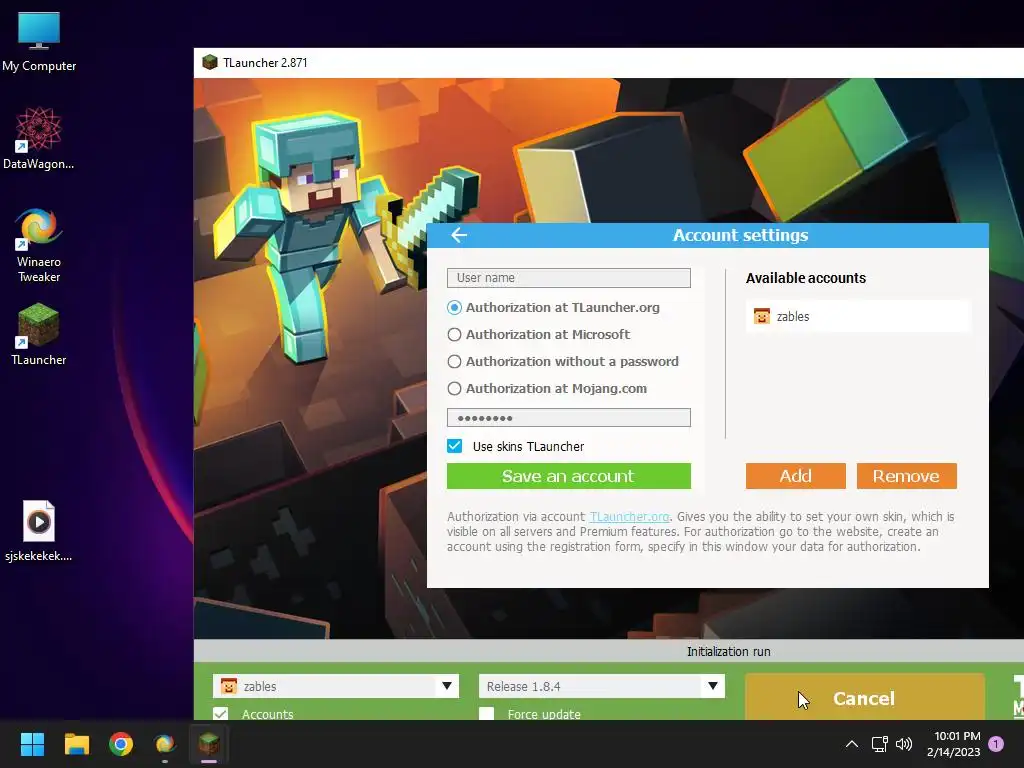Focus the User name field
Viewport: 1024px width, 768px height.
[569, 278]
